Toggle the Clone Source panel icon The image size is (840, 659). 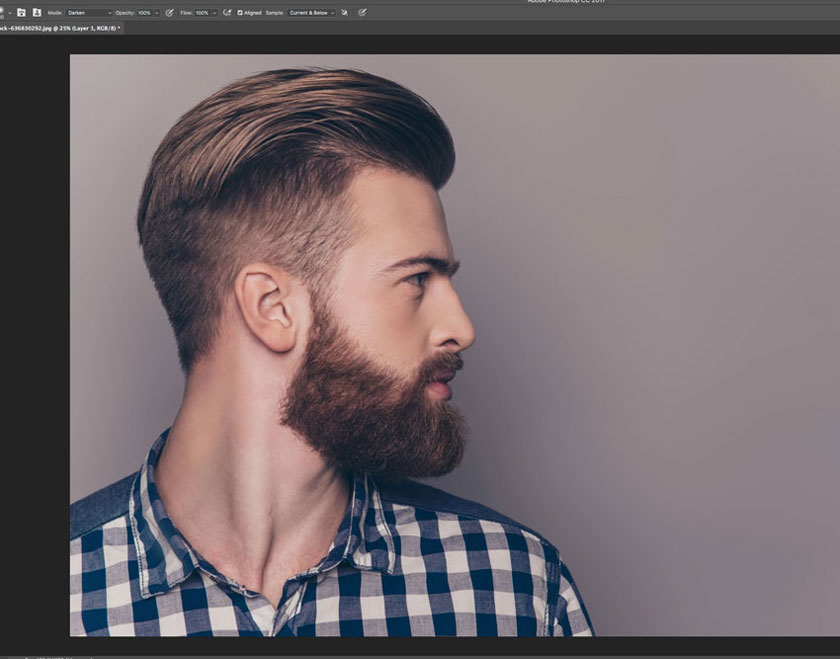click(x=37, y=12)
